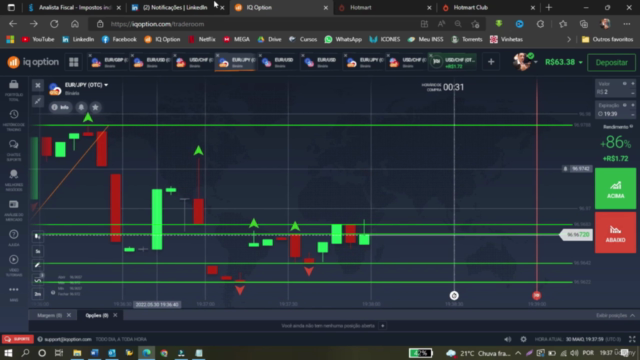Screen dimensions: 640x360
Task: Click the Depositar button
Action: (611, 62)
